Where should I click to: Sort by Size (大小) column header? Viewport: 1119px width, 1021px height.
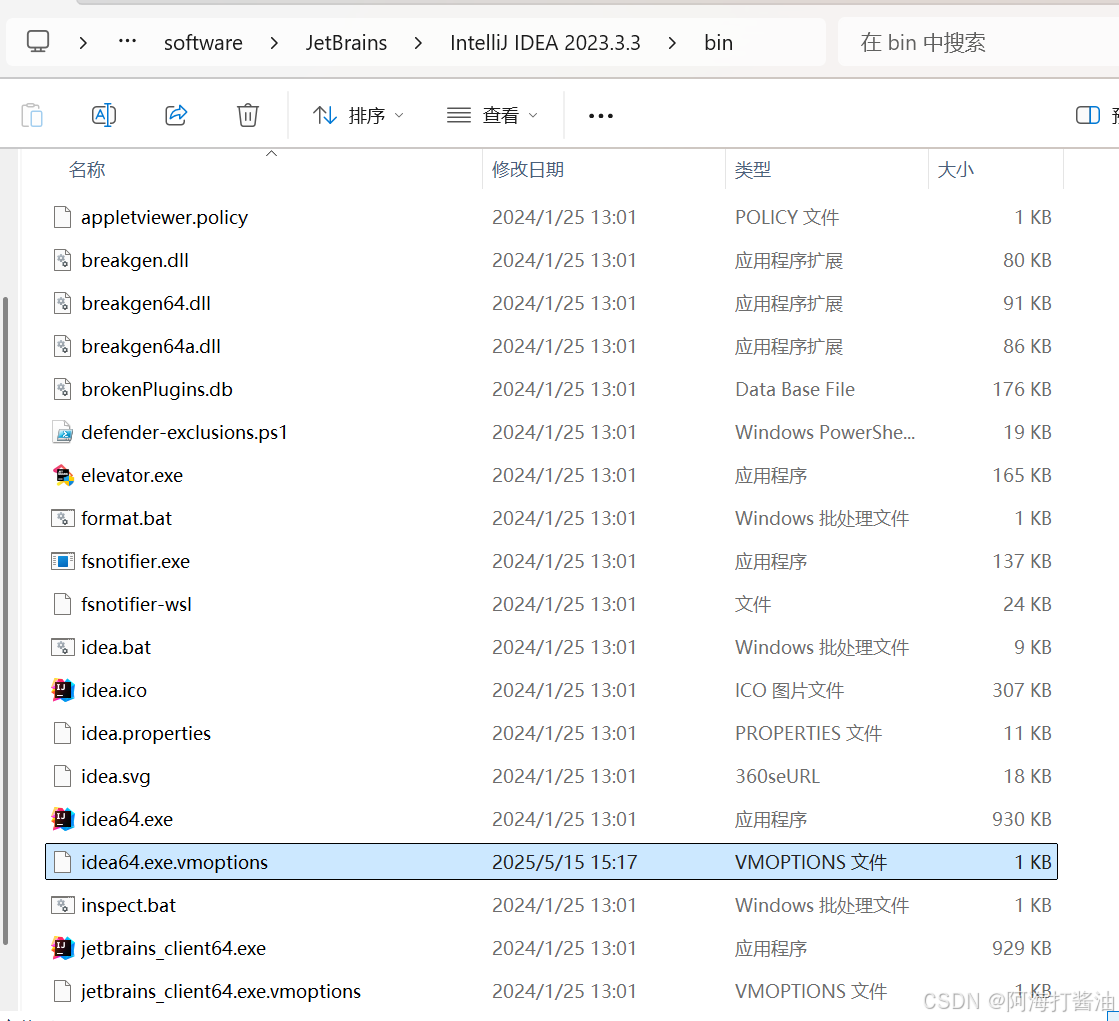pyautogui.click(x=956, y=170)
